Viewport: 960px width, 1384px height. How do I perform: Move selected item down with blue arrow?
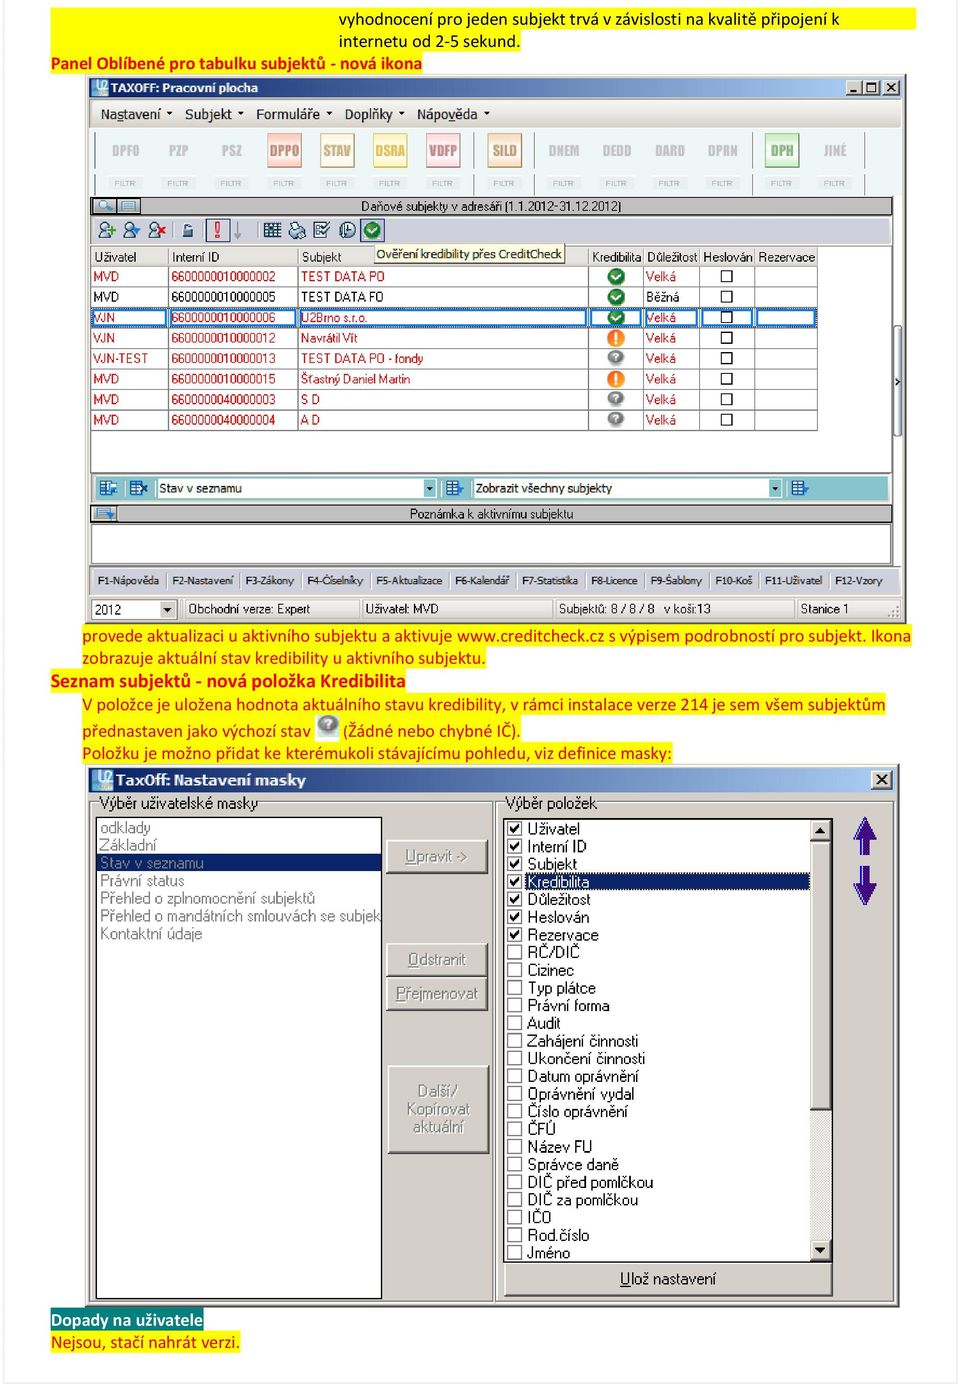point(865,885)
